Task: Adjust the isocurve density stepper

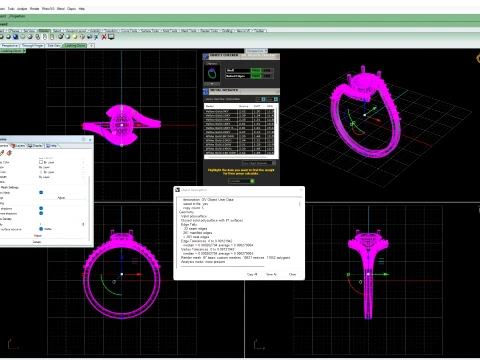Action: point(83,224)
